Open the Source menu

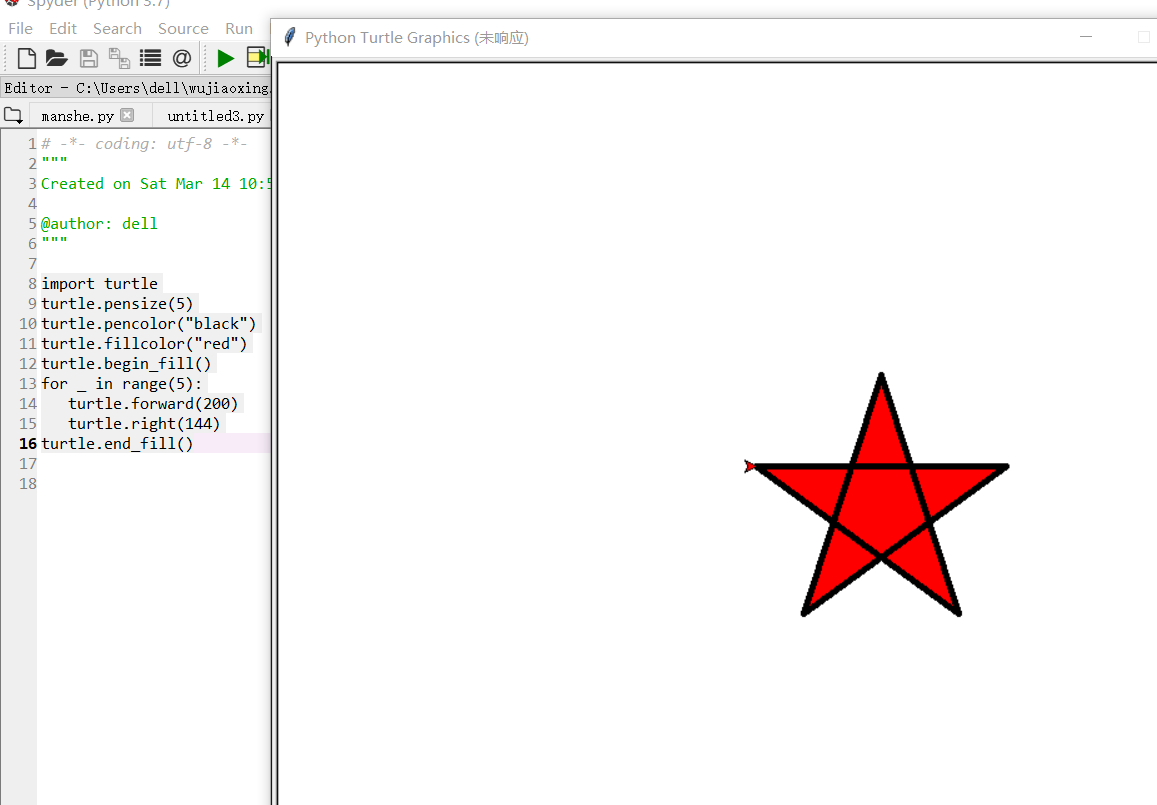click(183, 28)
